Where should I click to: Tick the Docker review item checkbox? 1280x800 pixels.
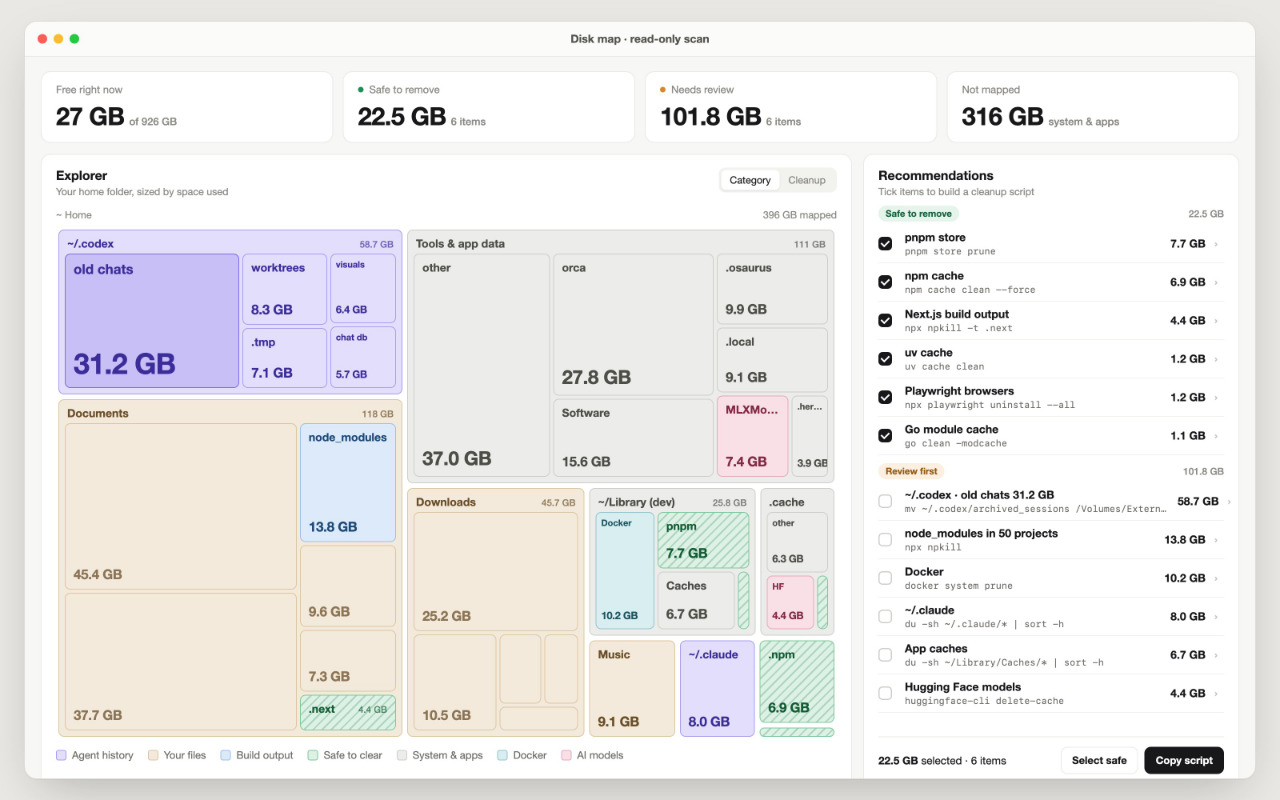pos(885,578)
